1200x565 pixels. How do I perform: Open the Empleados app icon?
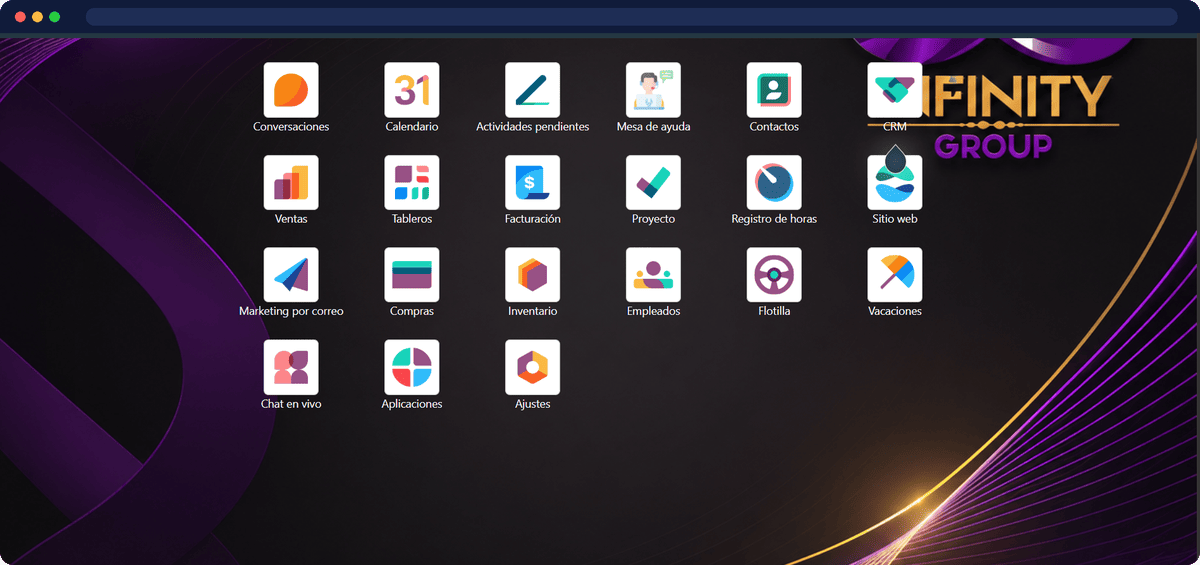pos(653,275)
